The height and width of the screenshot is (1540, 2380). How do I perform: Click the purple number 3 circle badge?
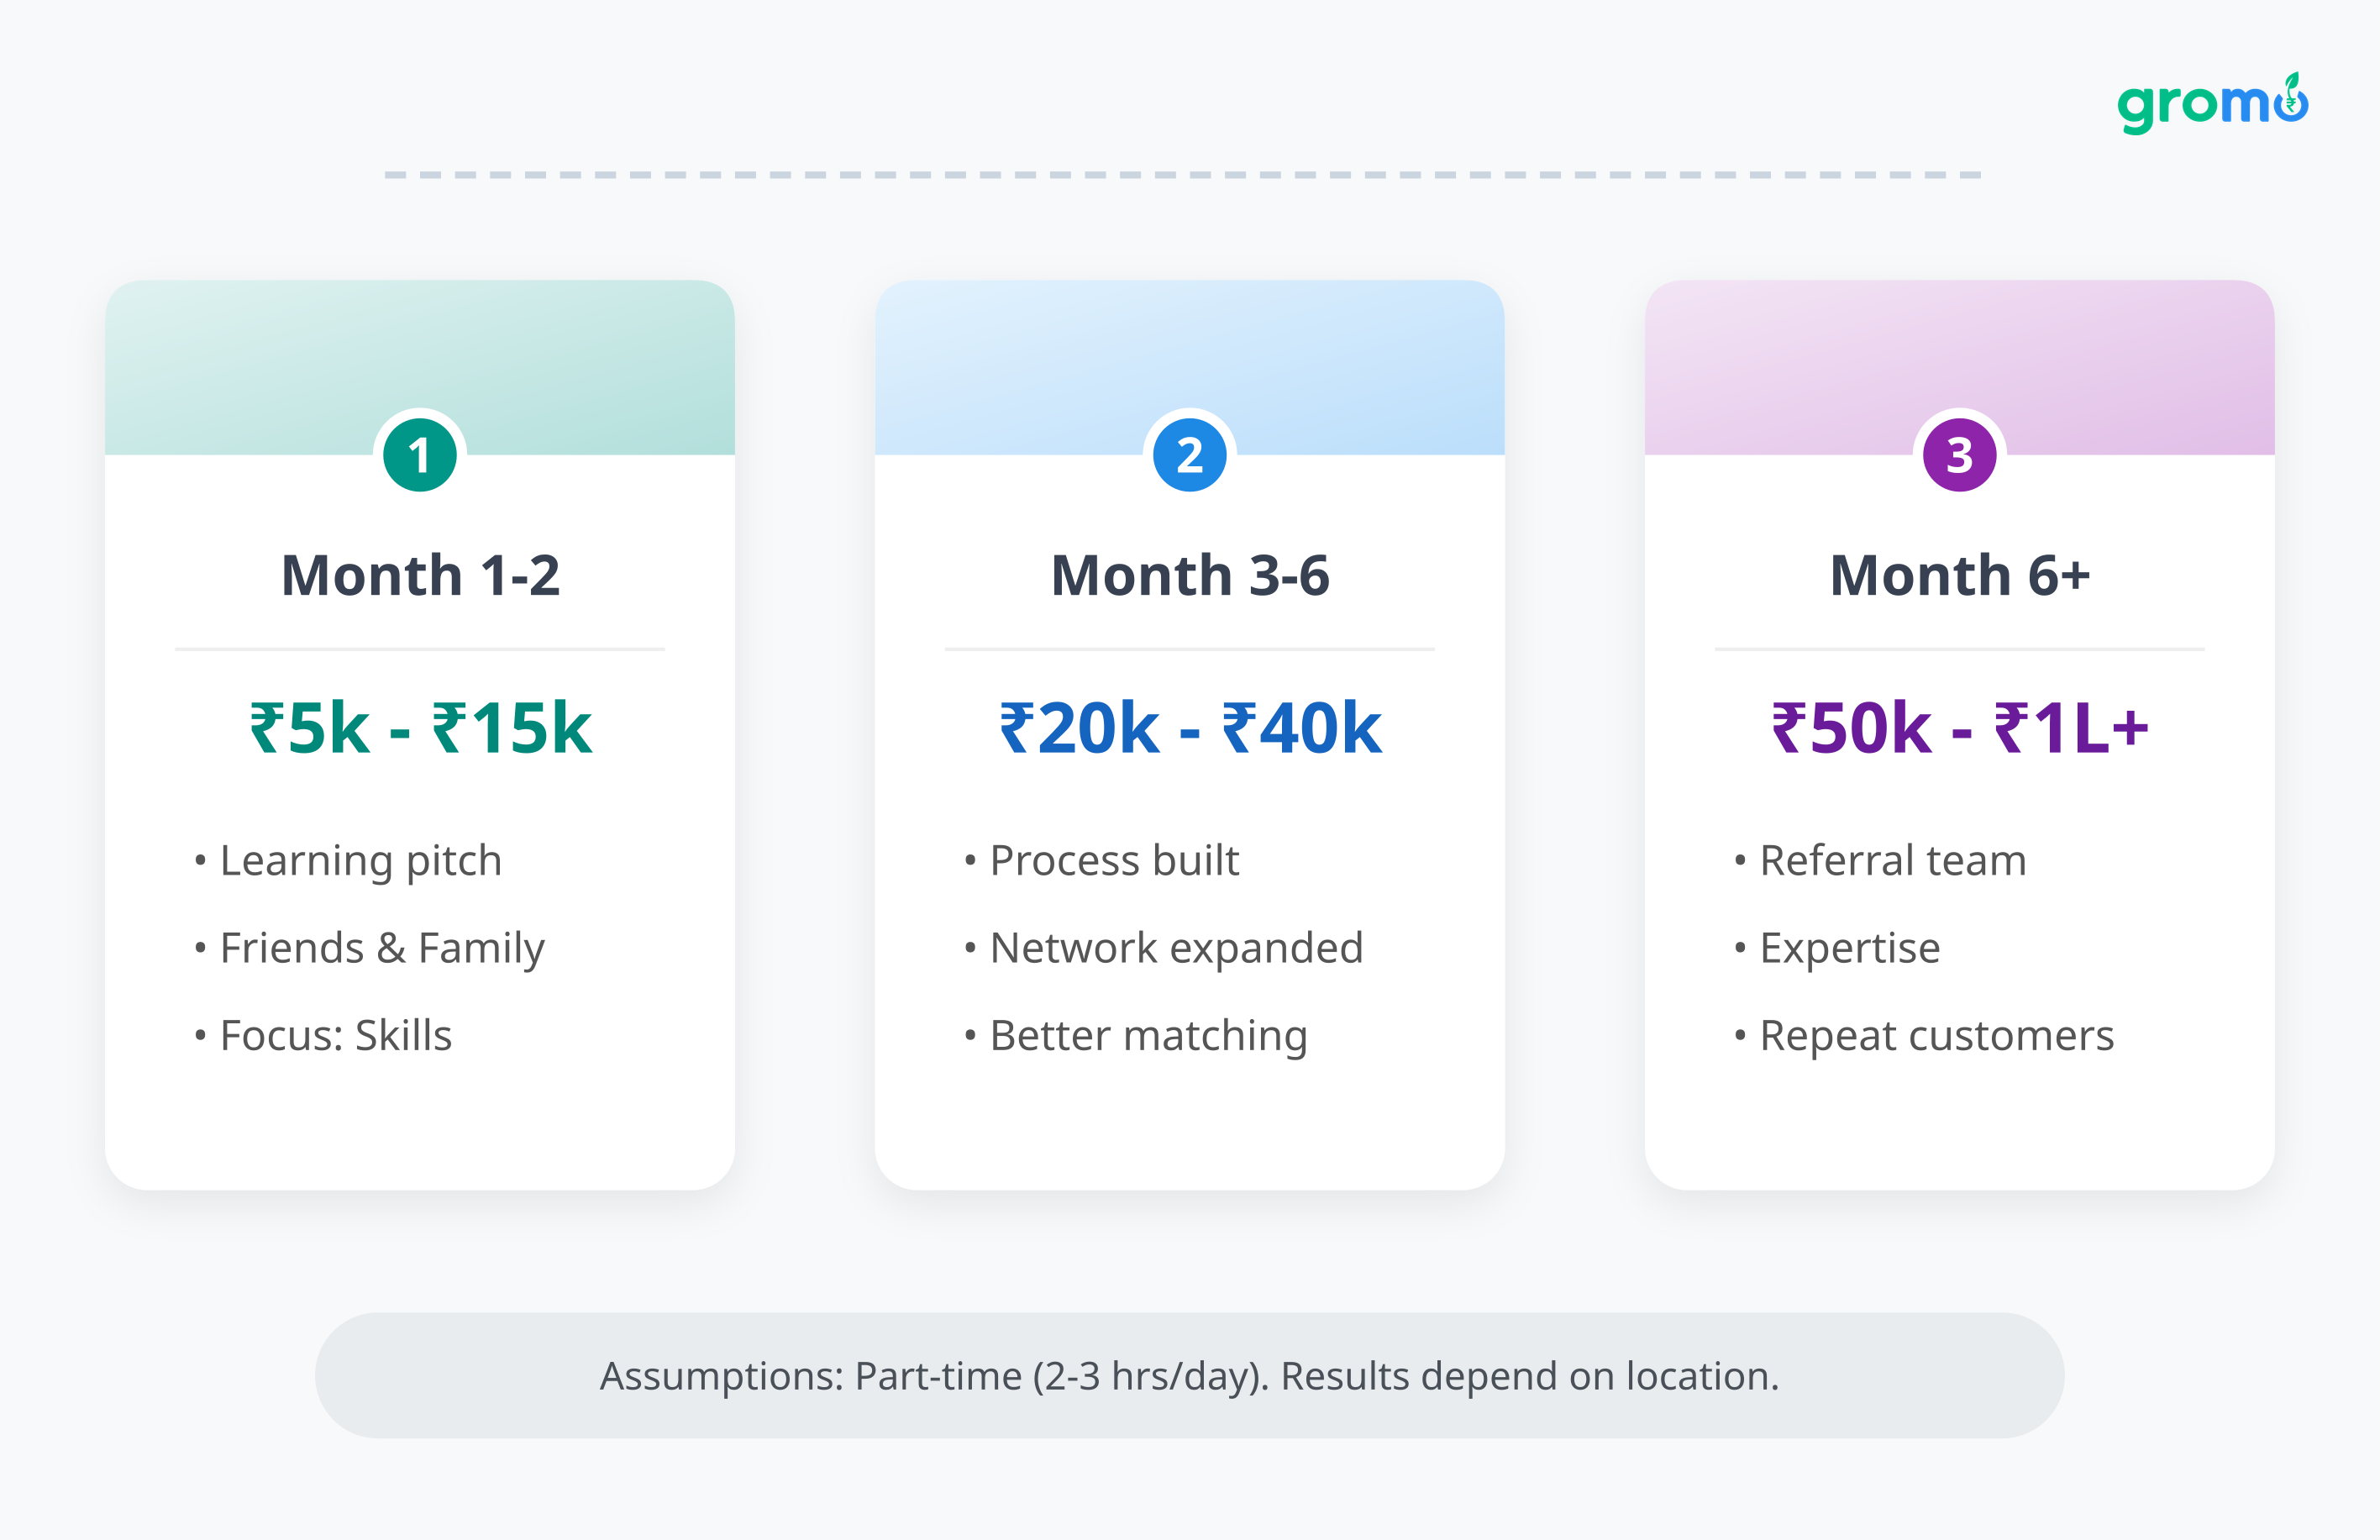(x=1959, y=455)
